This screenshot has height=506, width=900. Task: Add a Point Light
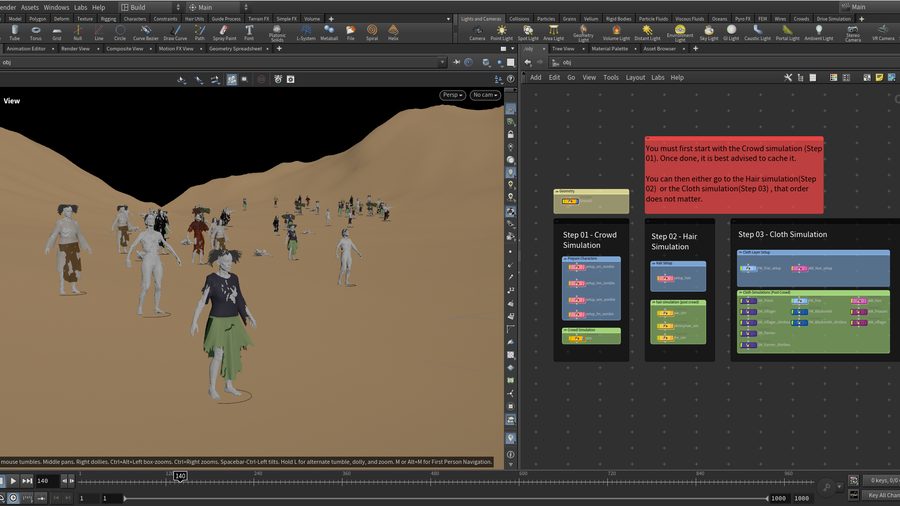pos(501,32)
